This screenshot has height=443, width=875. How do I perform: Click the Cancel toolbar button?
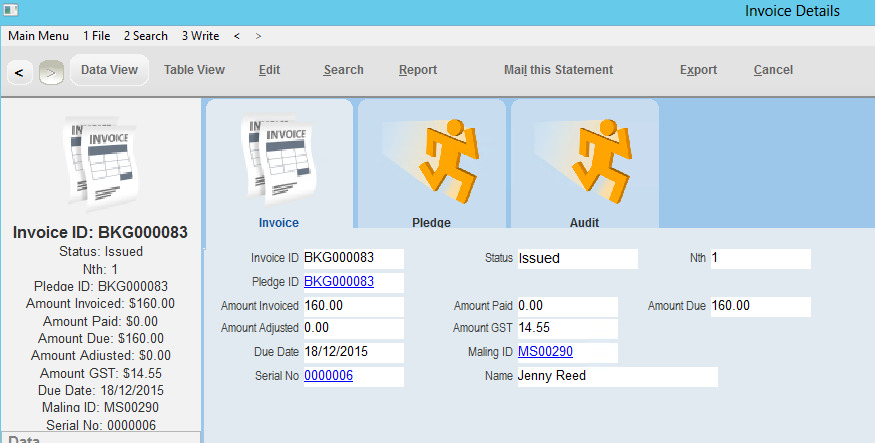tap(773, 70)
